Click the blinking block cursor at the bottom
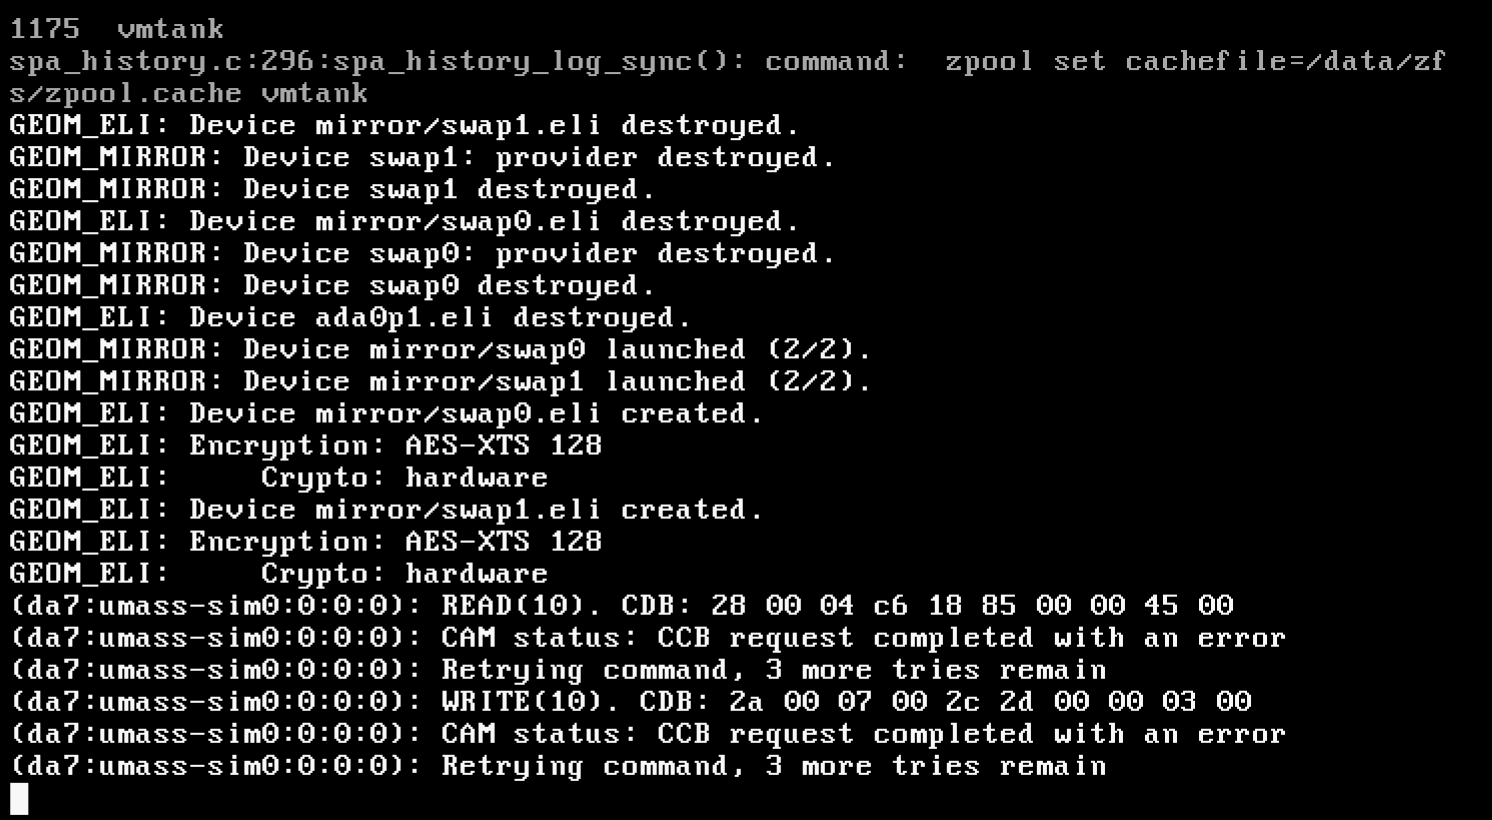The image size is (1492, 820). click(x=19, y=798)
